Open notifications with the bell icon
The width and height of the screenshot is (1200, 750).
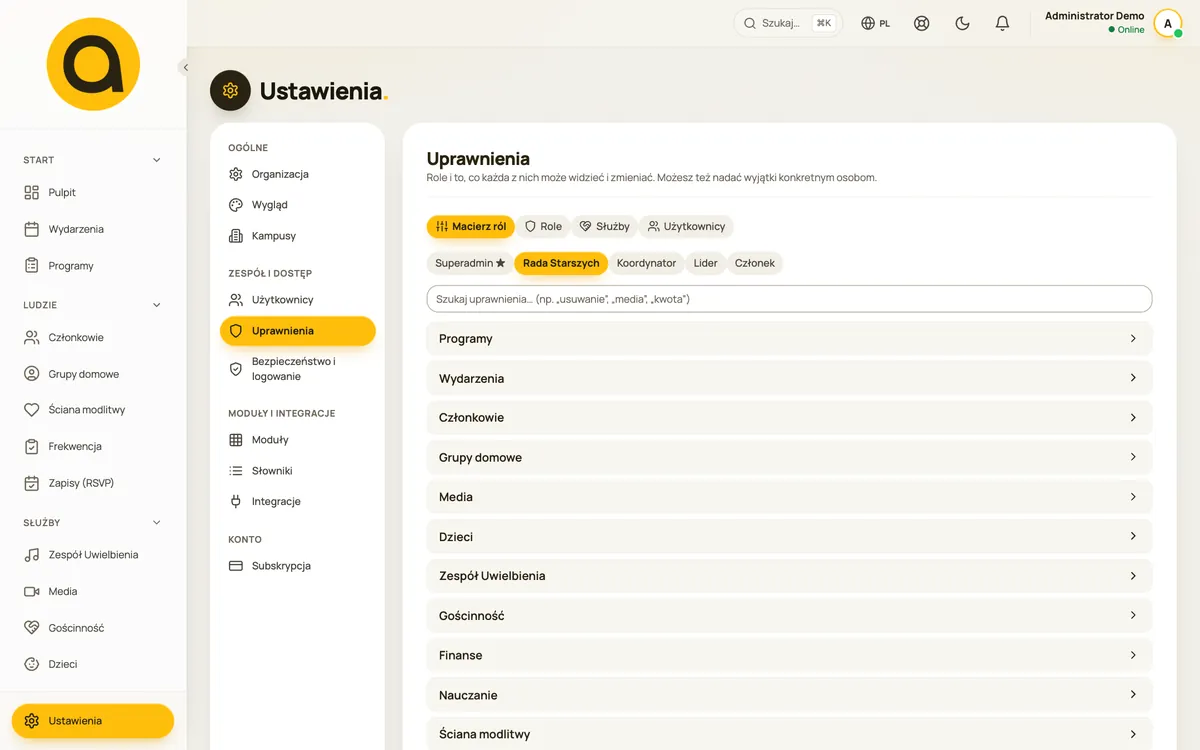pyautogui.click(x=1002, y=23)
